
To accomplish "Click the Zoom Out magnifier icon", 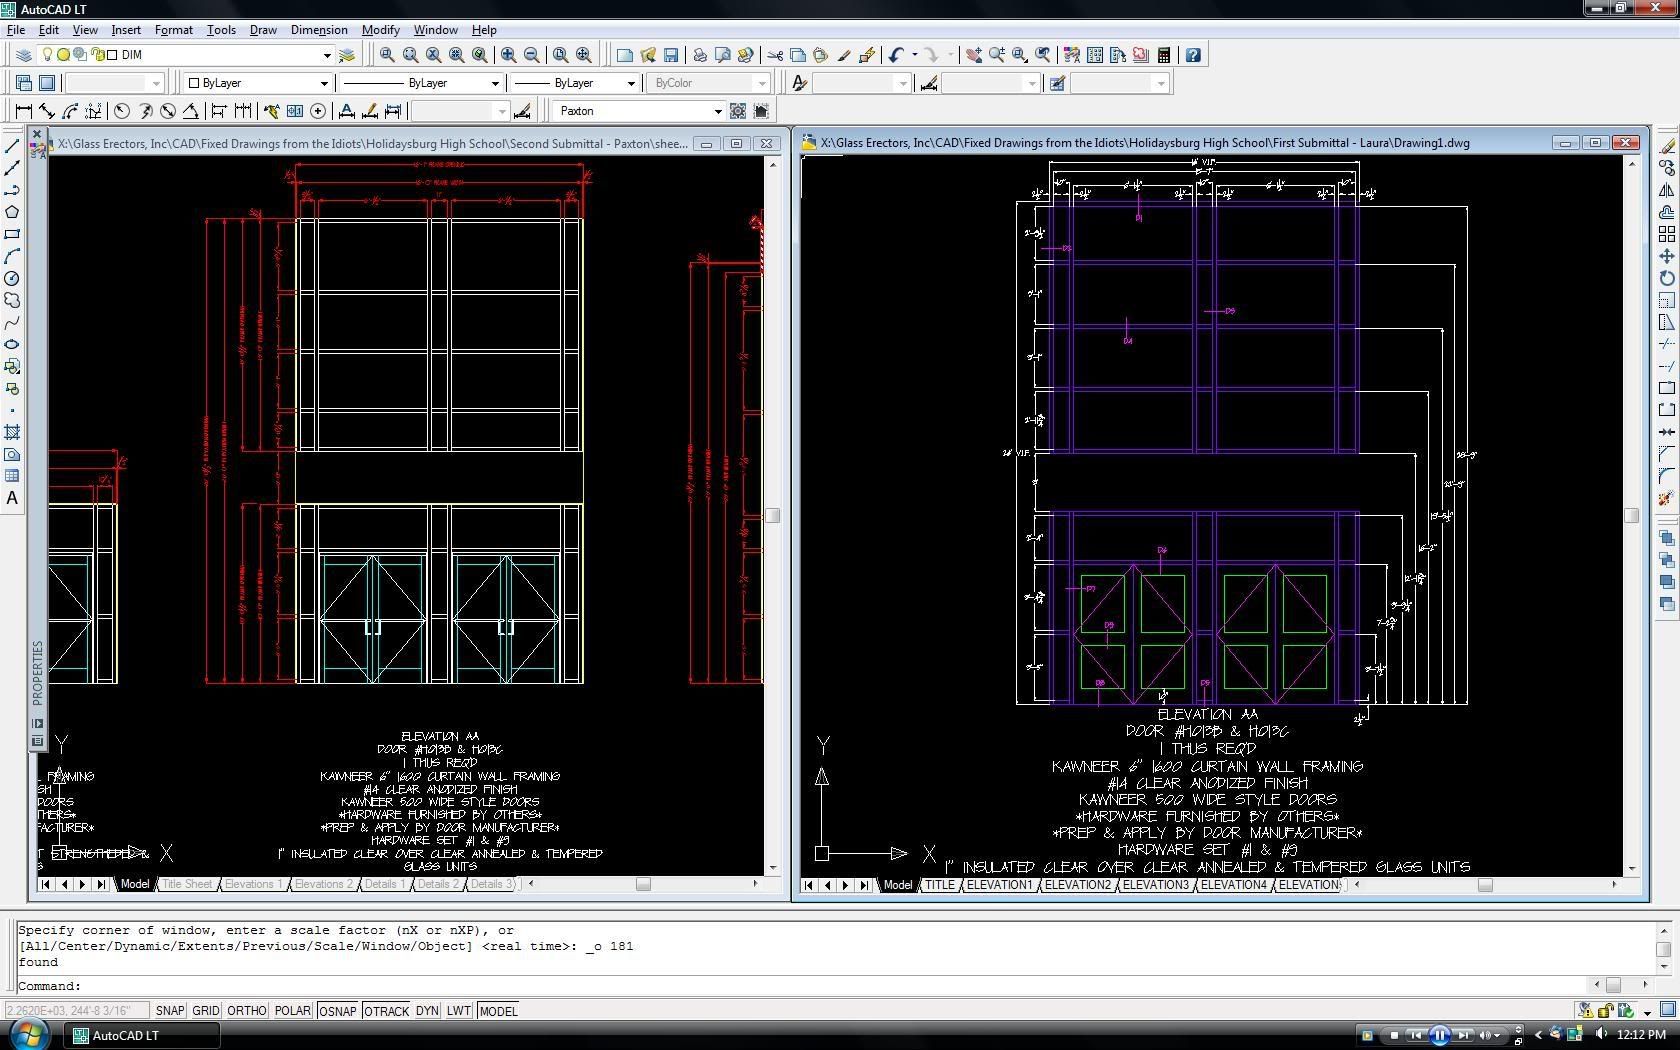I will (x=532, y=55).
